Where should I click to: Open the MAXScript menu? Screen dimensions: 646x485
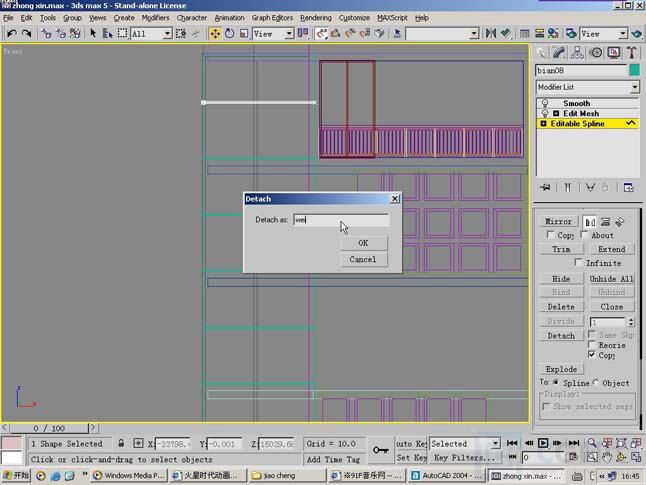coord(392,18)
